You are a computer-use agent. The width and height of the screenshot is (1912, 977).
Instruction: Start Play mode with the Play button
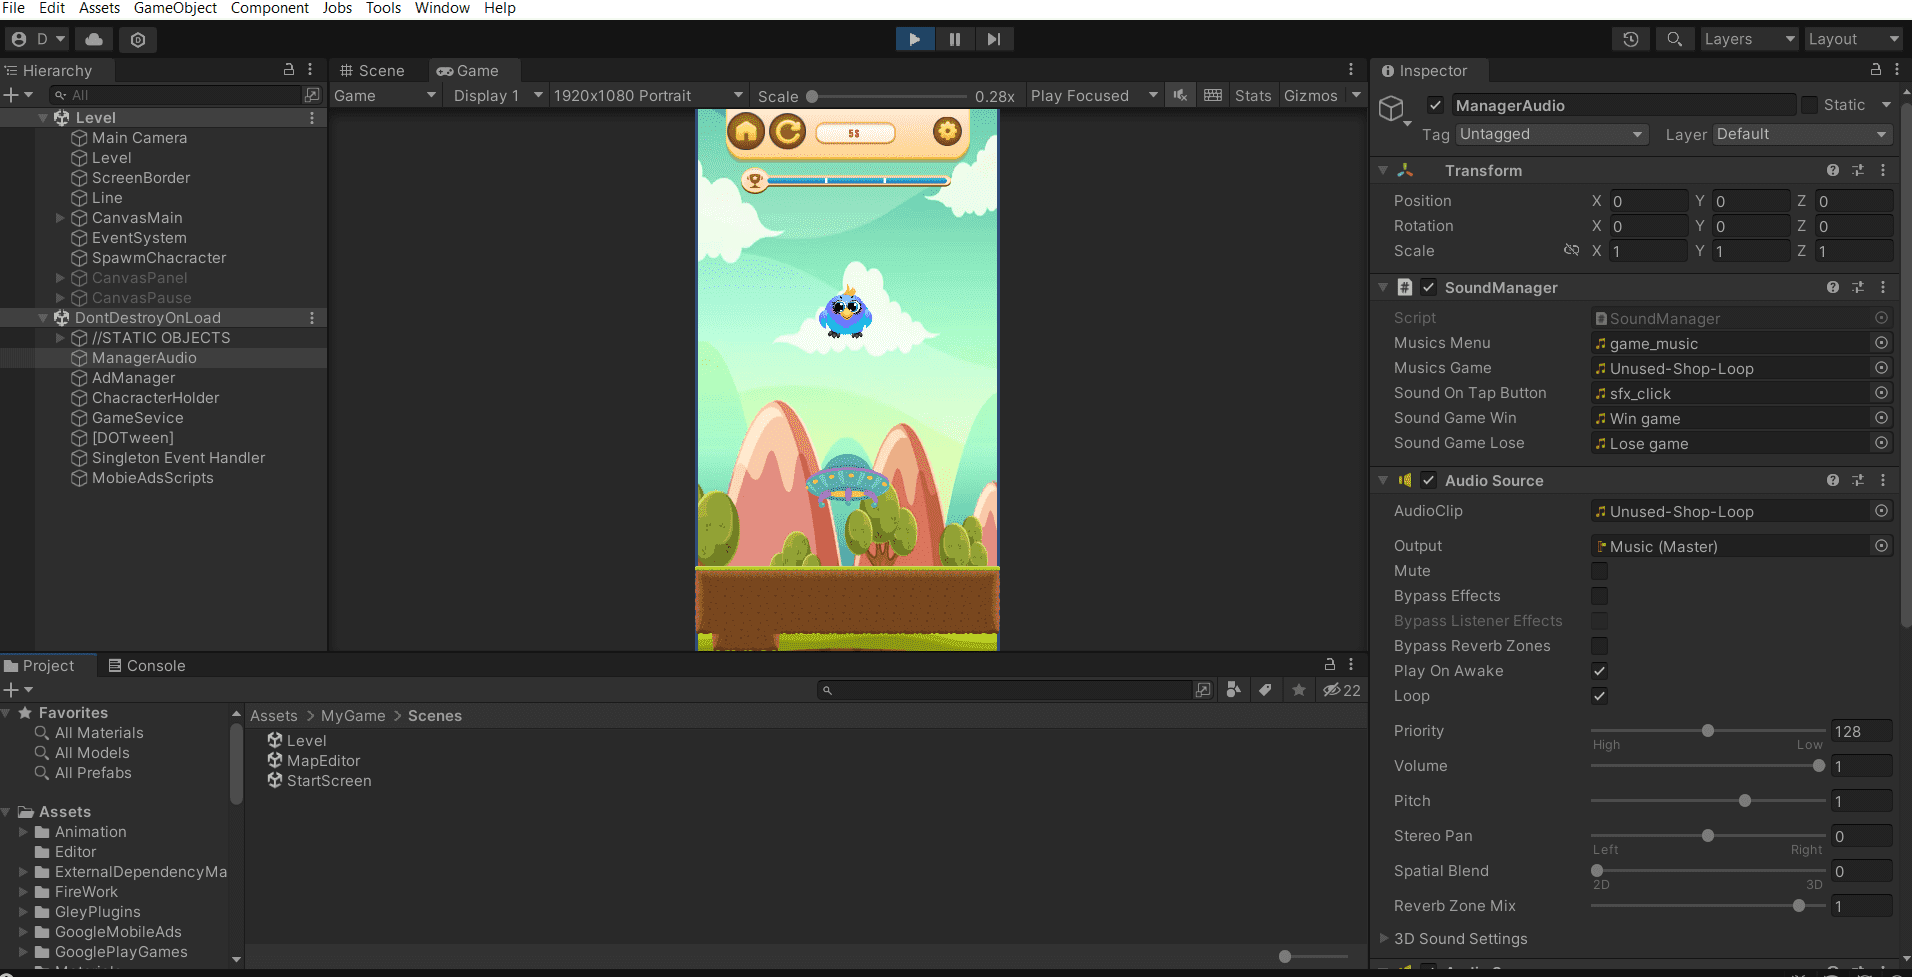[x=914, y=39]
